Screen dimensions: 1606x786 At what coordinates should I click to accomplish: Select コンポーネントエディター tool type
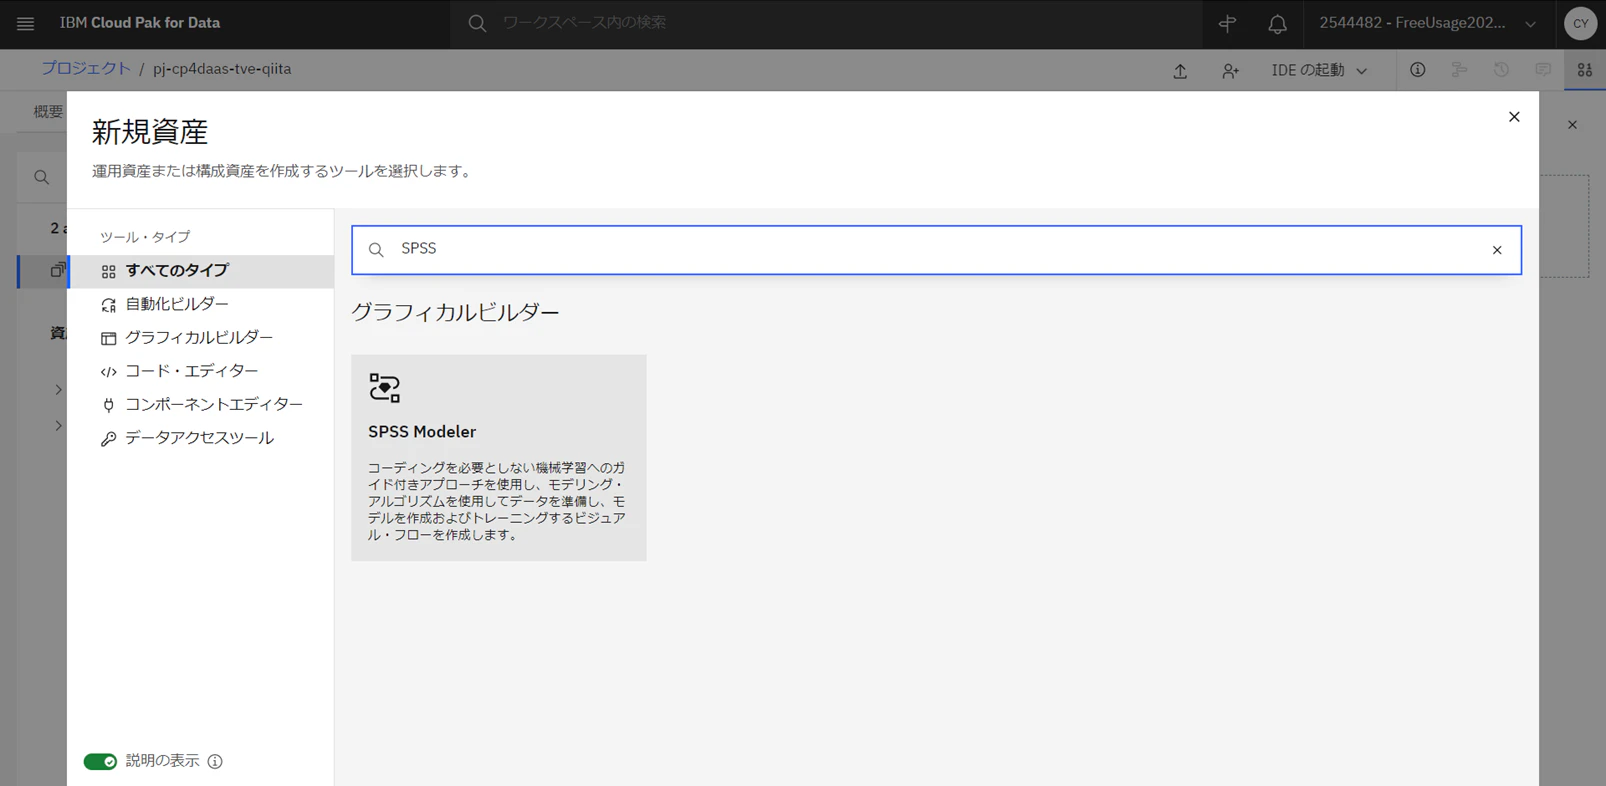(x=201, y=405)
